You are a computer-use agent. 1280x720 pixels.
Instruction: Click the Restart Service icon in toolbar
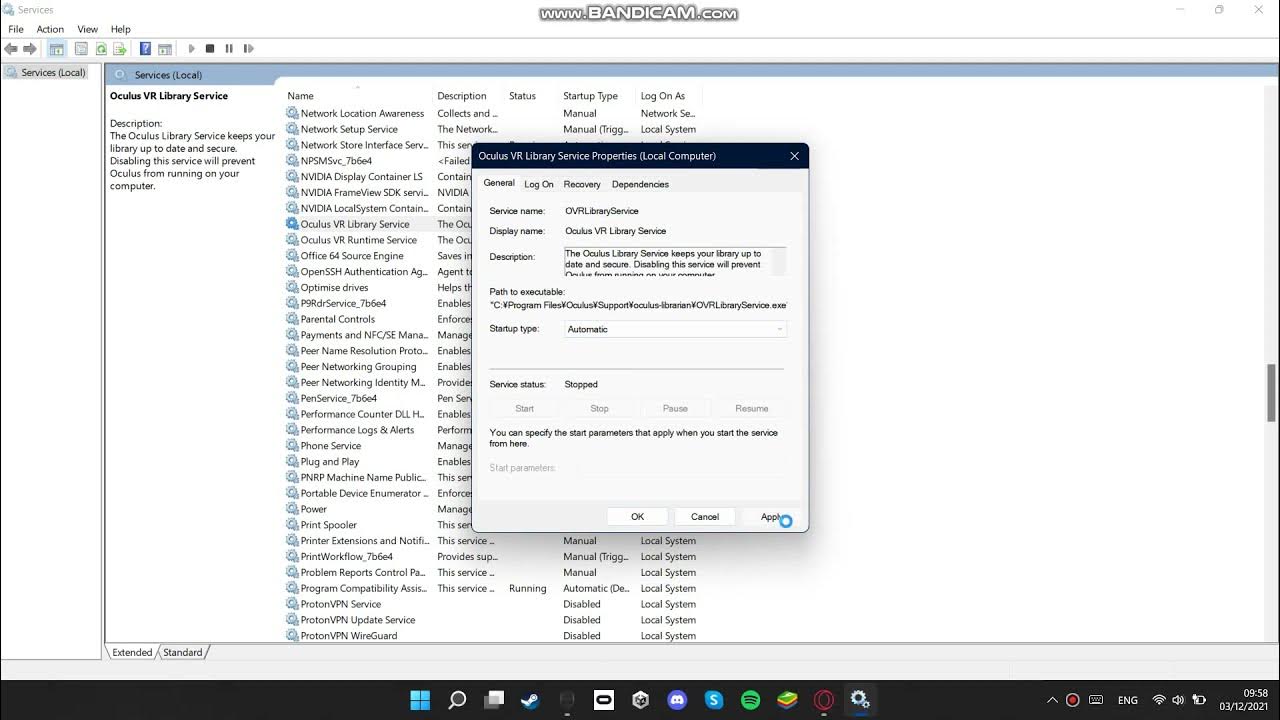coord(248,48)
